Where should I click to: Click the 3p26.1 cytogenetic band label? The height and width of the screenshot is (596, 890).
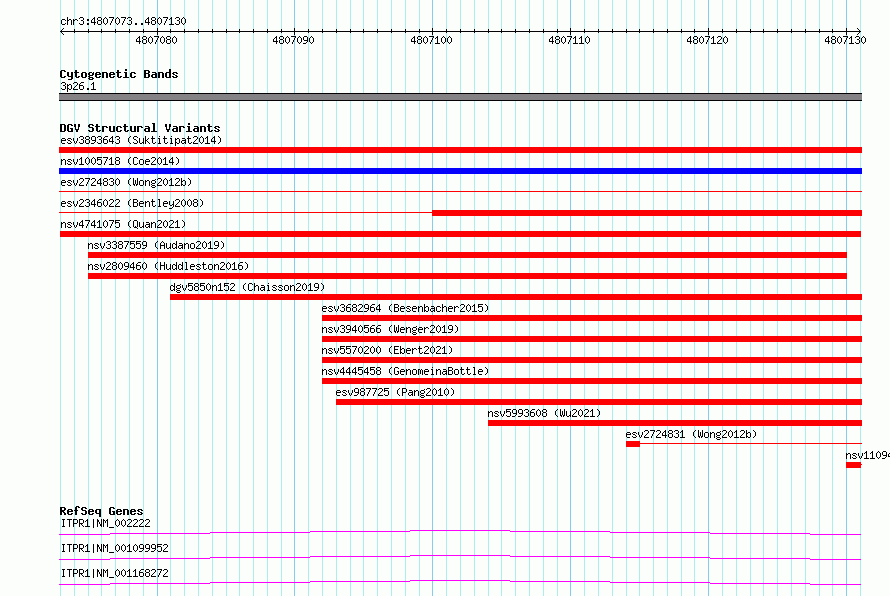(x=78, y=86)
